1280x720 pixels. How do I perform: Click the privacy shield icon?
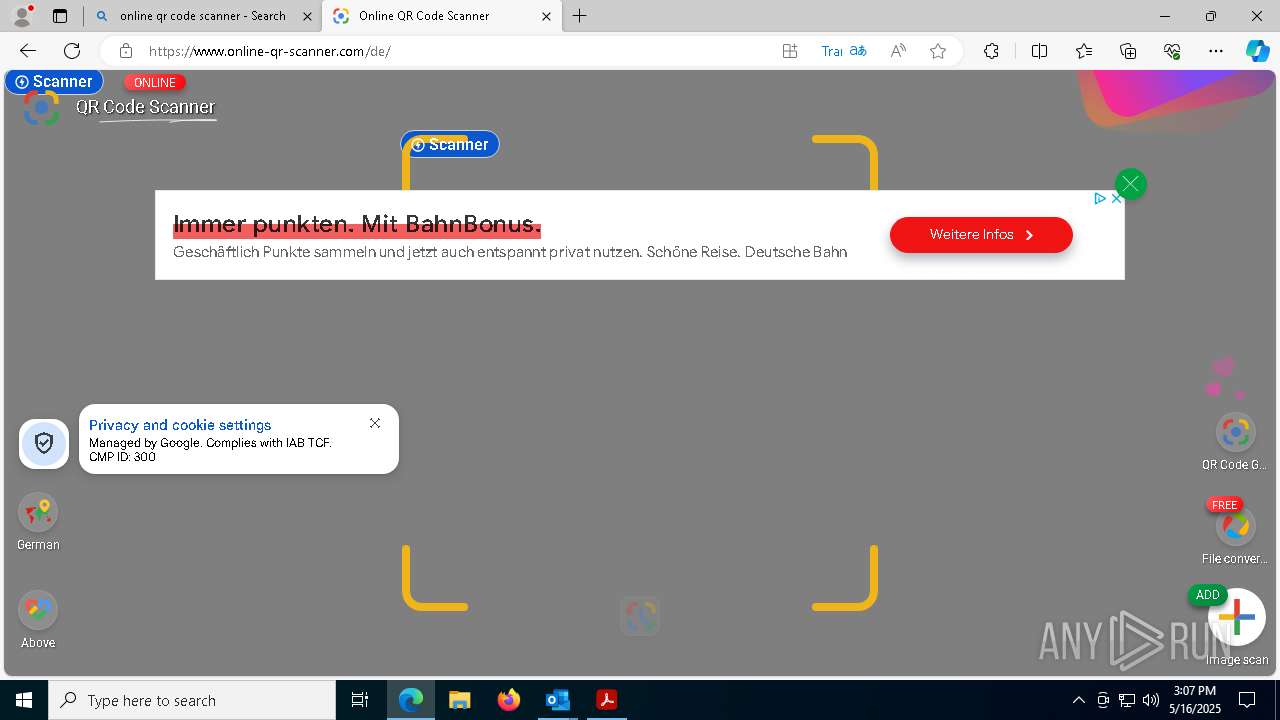coord(44,443)
